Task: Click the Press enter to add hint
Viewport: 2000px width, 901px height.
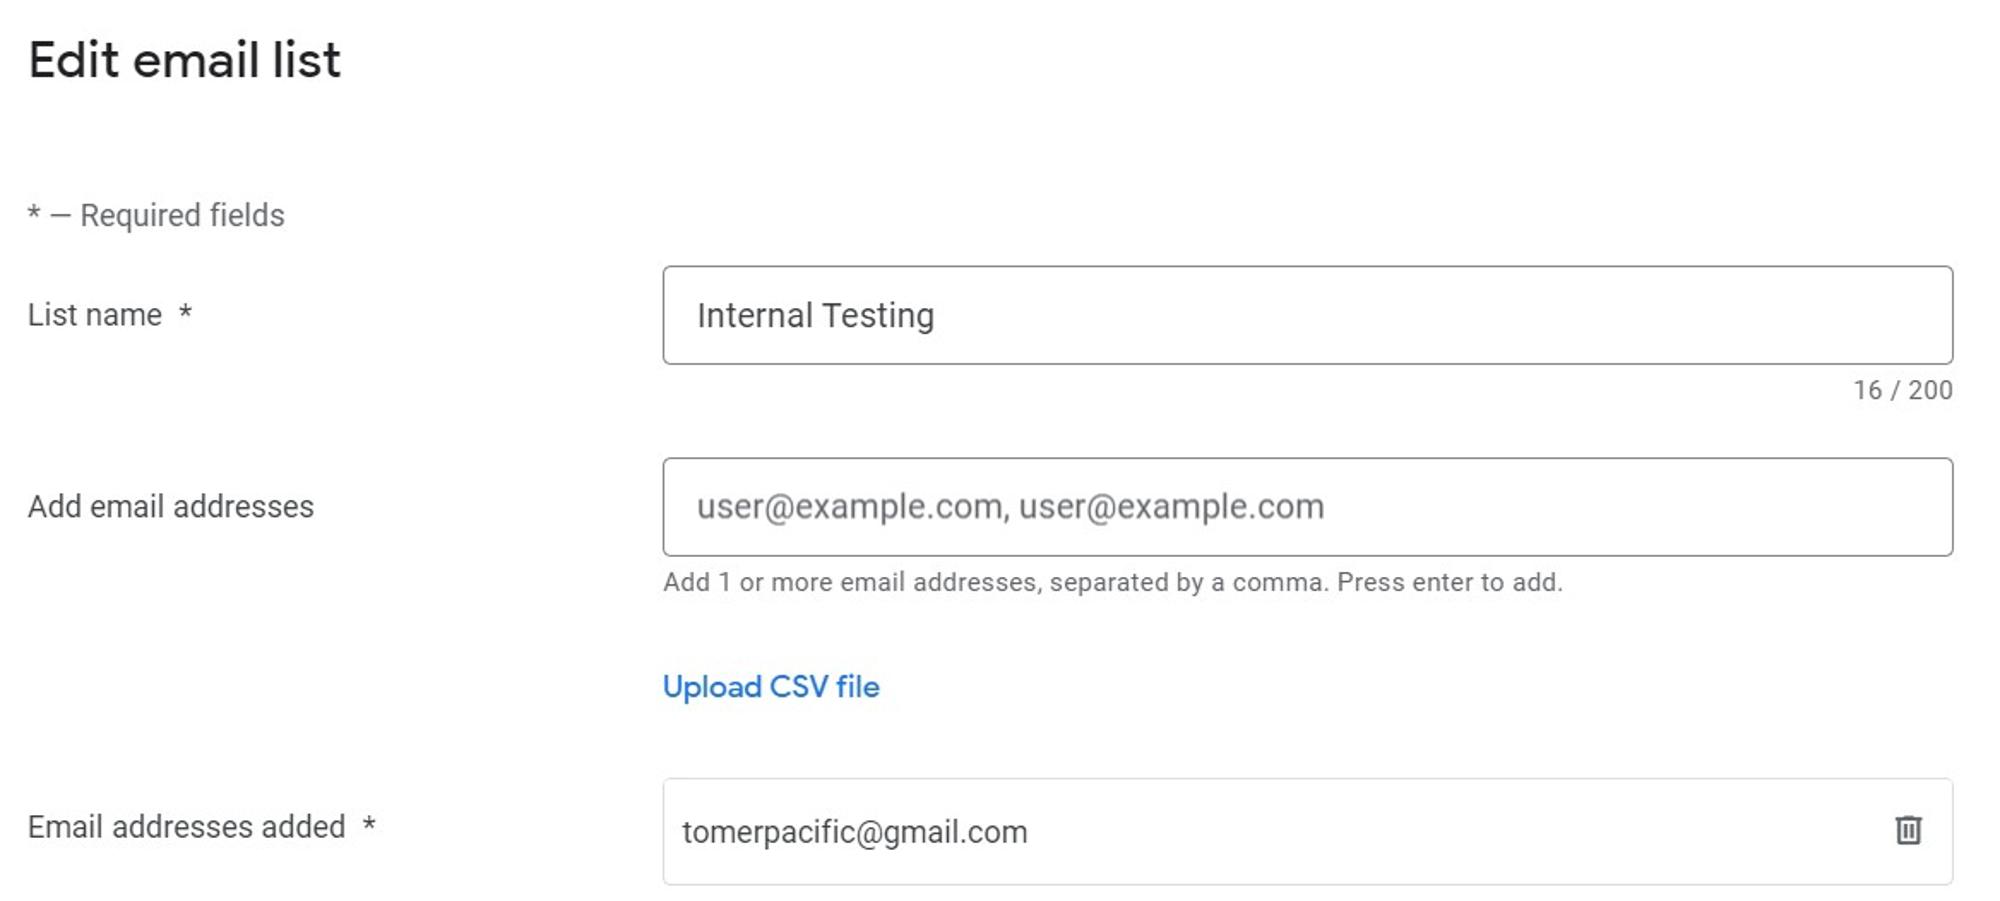Action: point(1450,582)
